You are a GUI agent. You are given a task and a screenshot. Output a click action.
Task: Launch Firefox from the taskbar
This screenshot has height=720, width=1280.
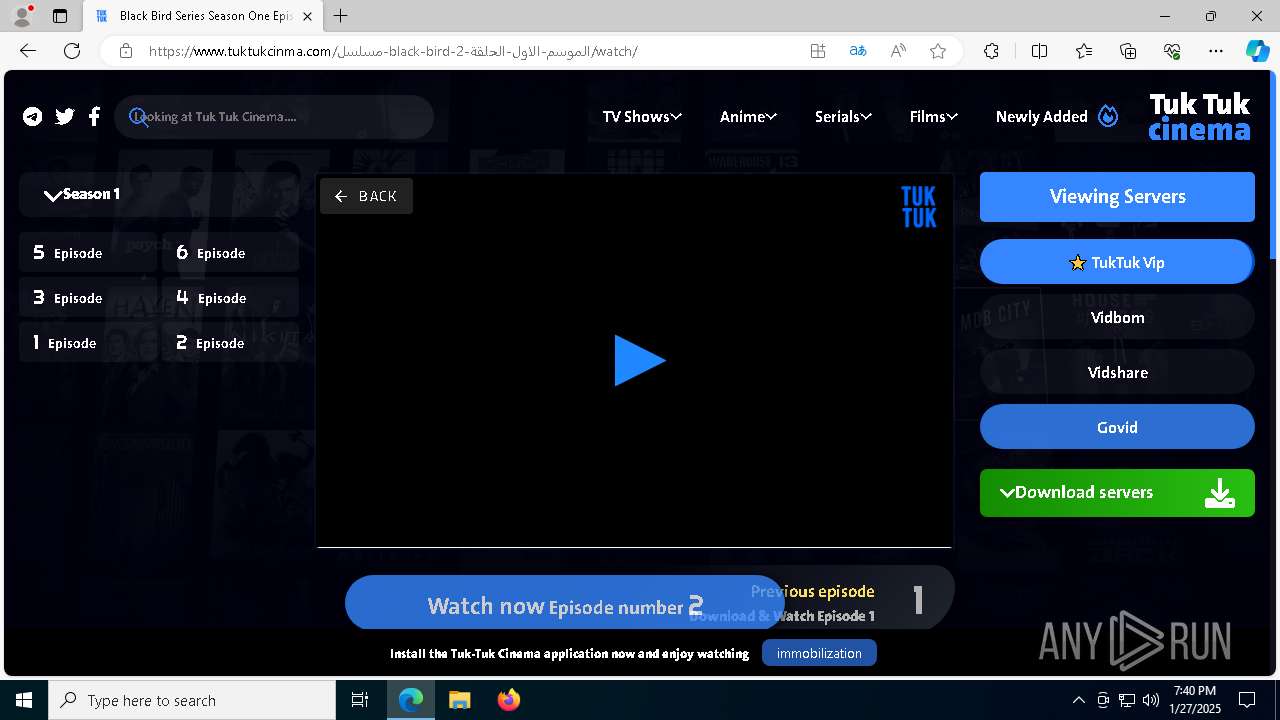point(508,700)
